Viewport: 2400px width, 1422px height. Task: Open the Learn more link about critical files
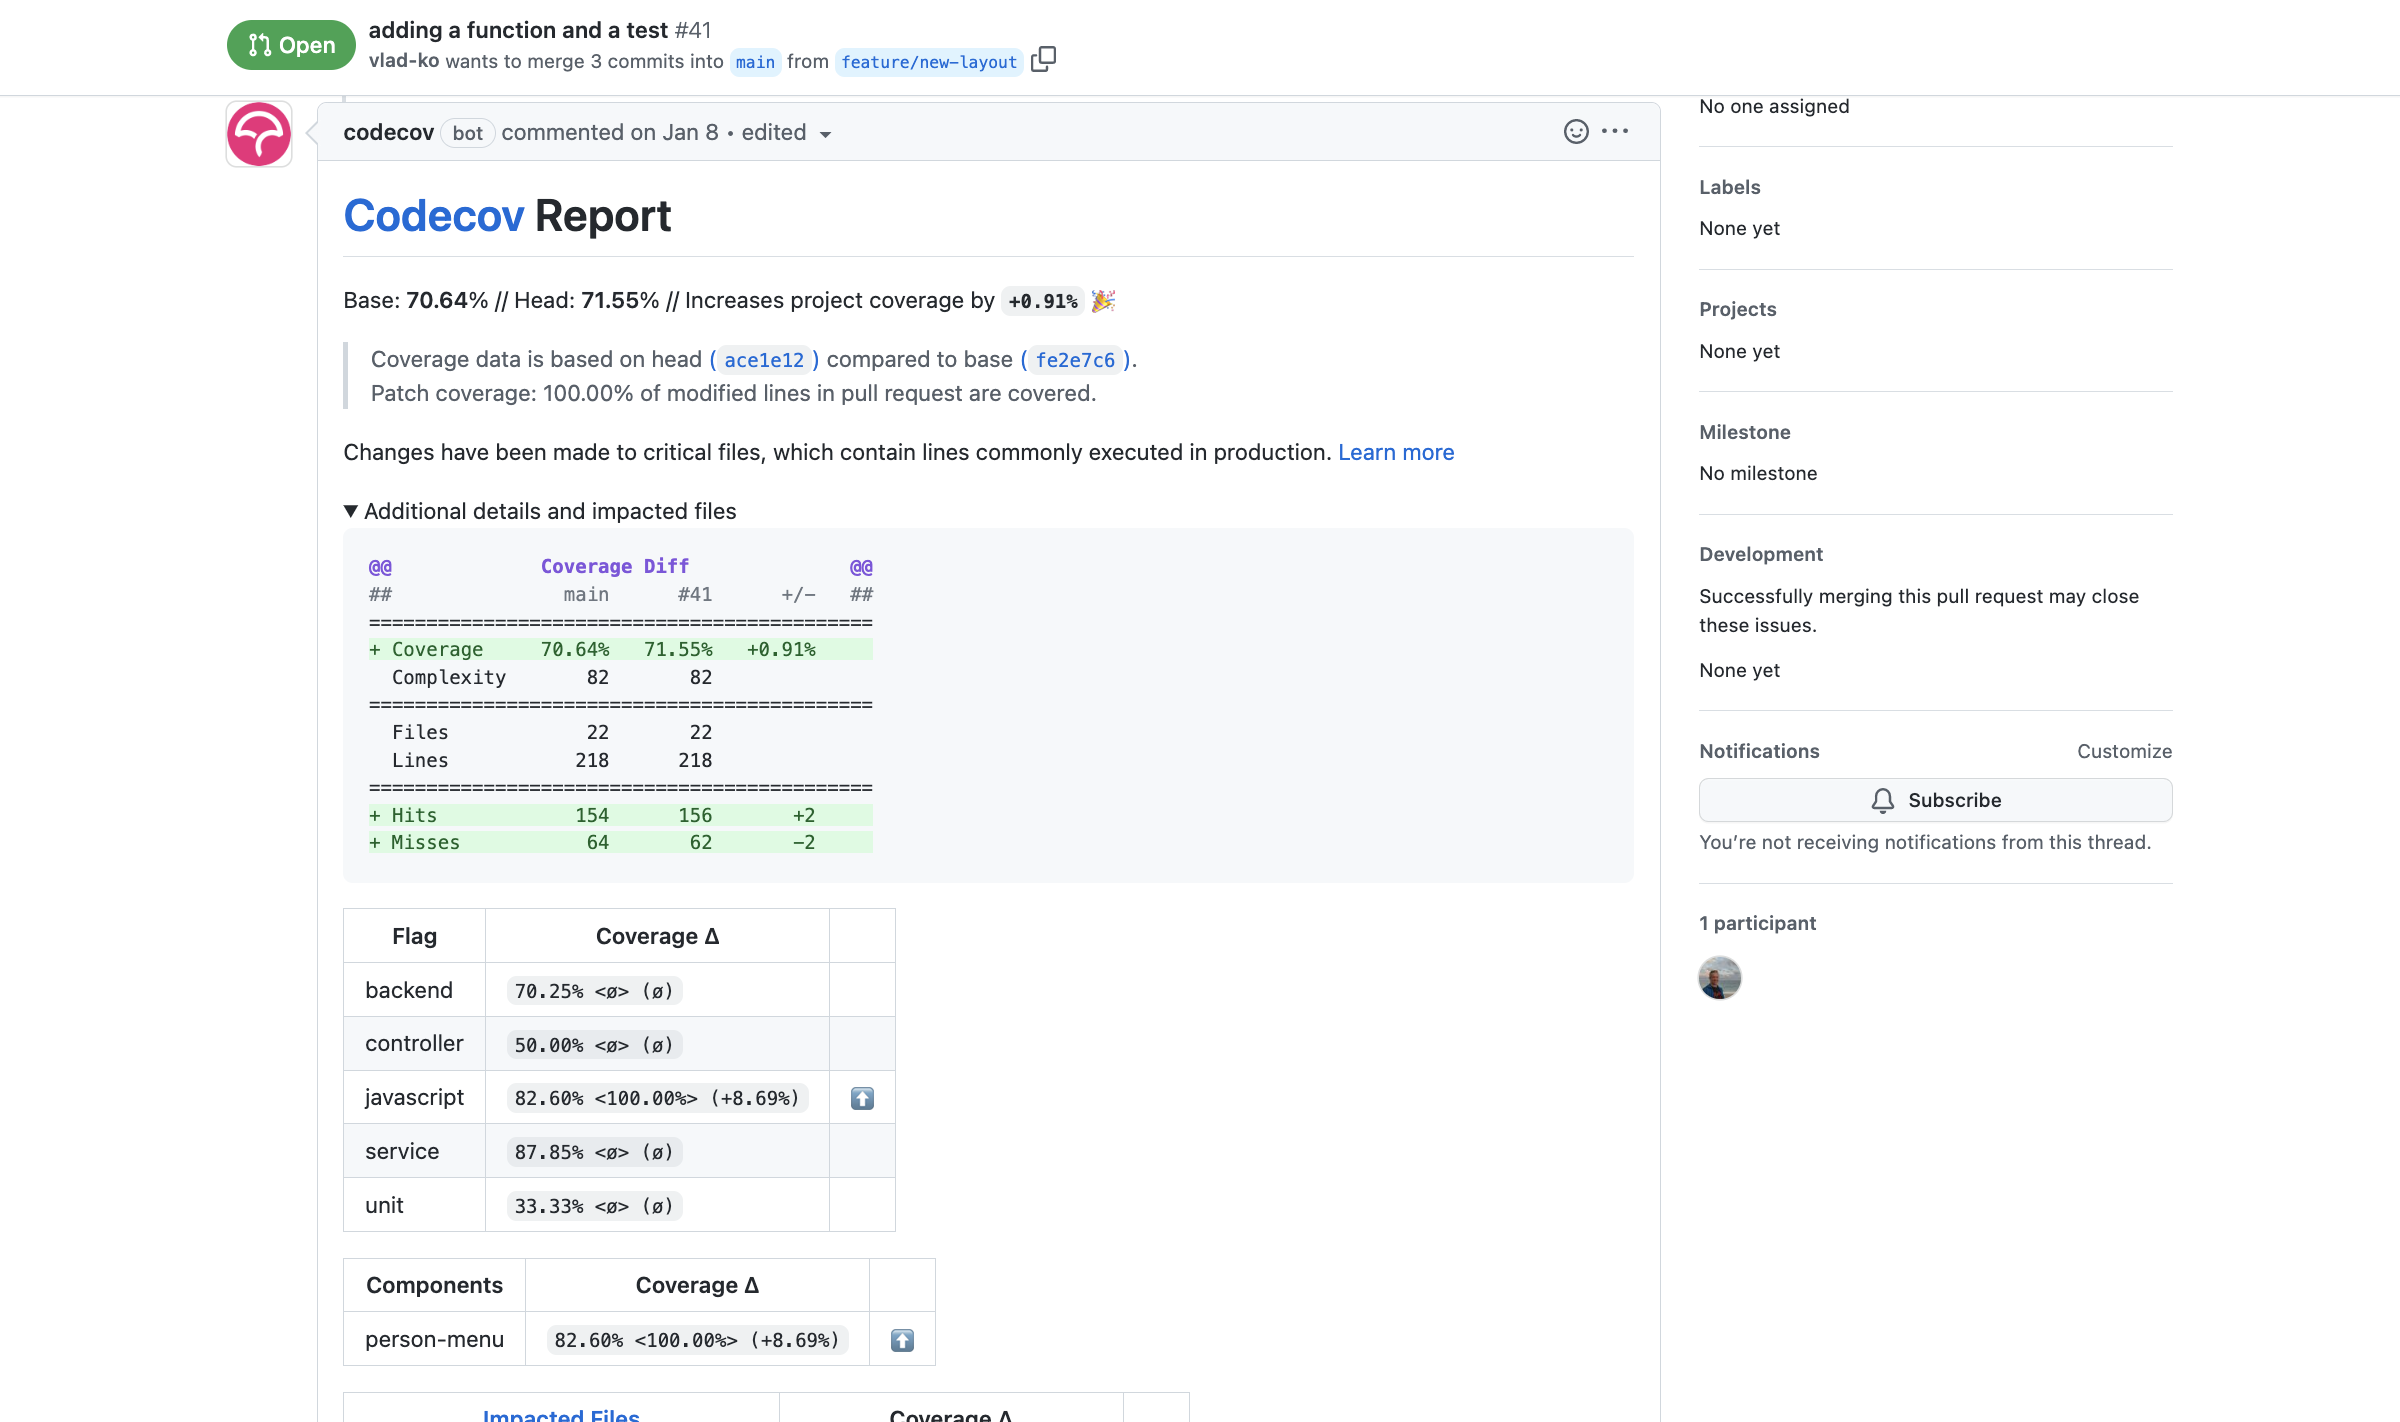(1396, 452)
